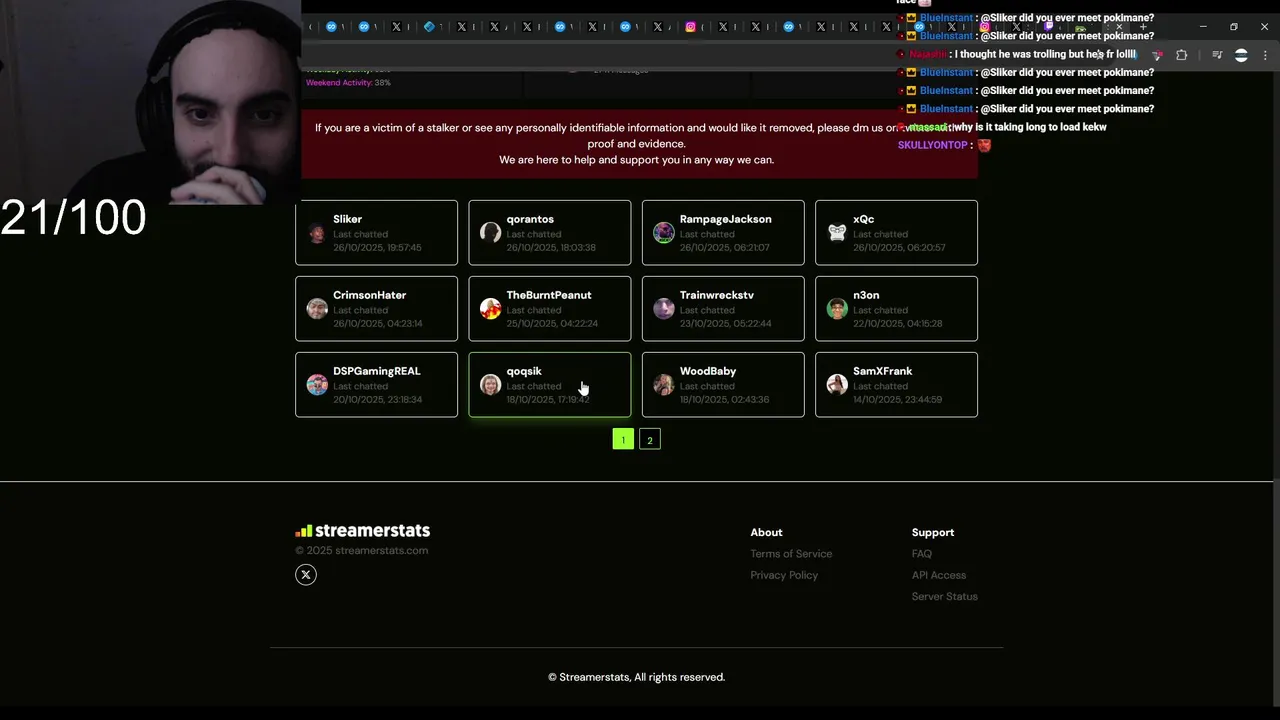The image size is (1280, 720).
Task: Go to page 1 of the list
Action: 623,439
